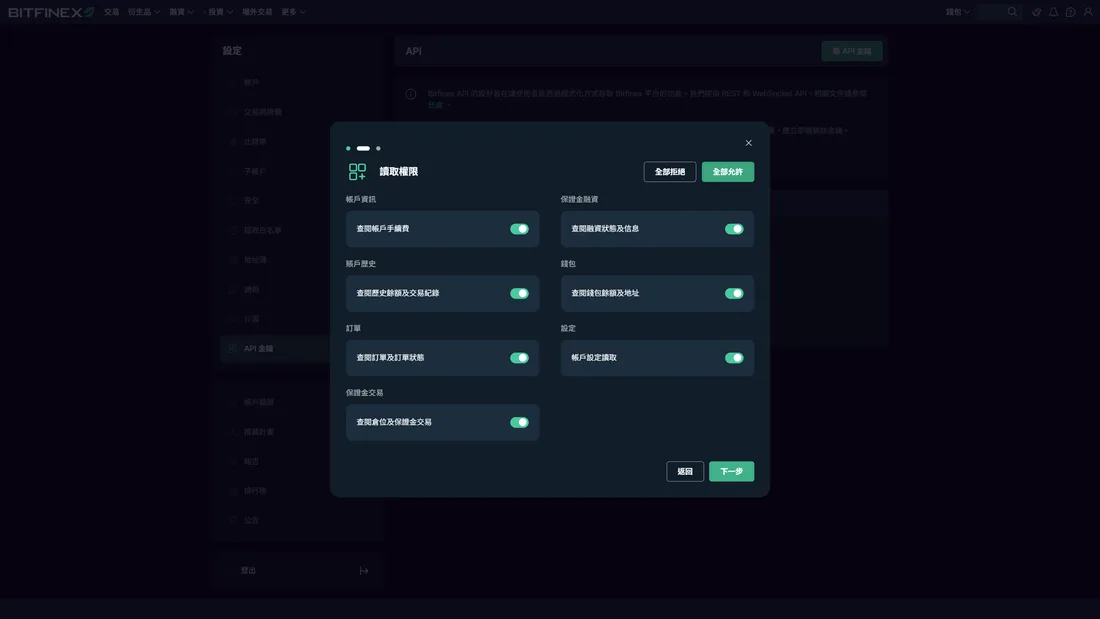Click the 讀取權限 permissions grid icon
The image size is (1100, 619).
click(357, 172)
